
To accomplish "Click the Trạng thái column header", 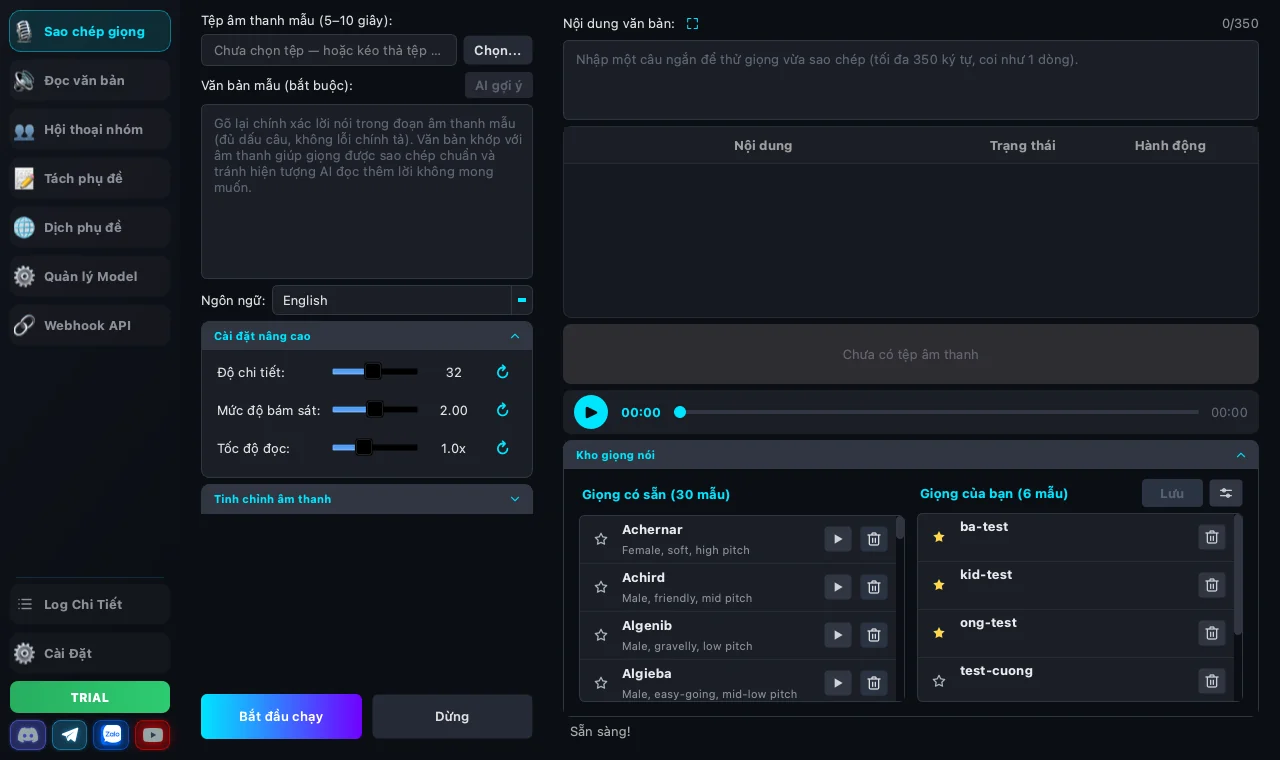I will tap(1022, 145).
